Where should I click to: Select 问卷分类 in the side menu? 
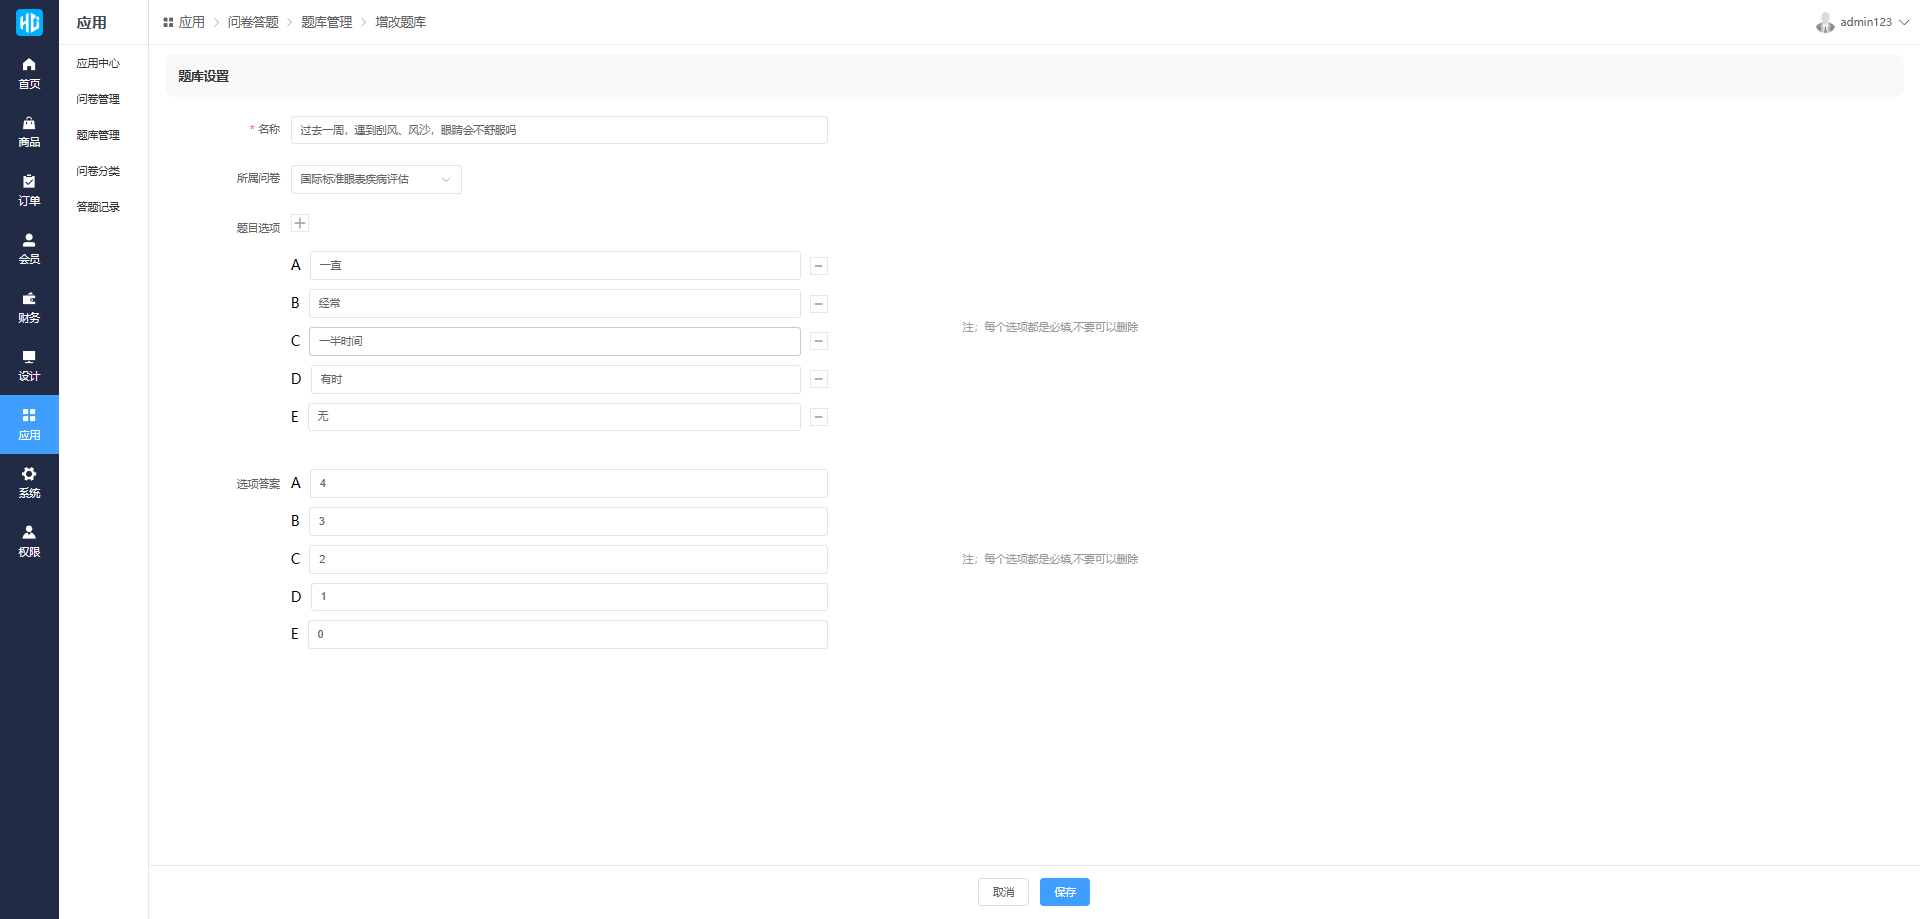coord(98,171)
